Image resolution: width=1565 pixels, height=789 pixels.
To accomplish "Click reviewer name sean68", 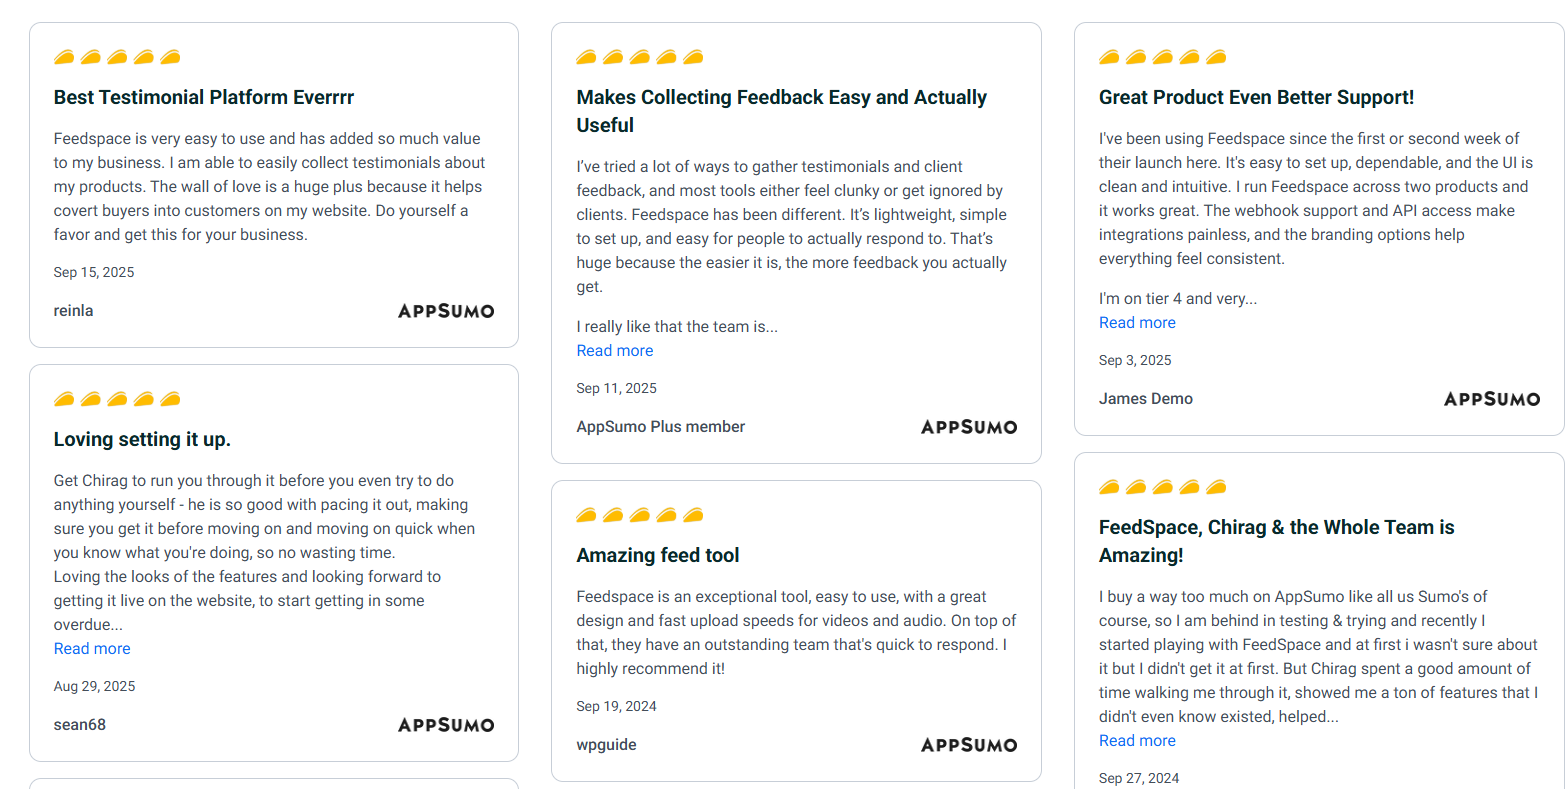I will 80,725.
